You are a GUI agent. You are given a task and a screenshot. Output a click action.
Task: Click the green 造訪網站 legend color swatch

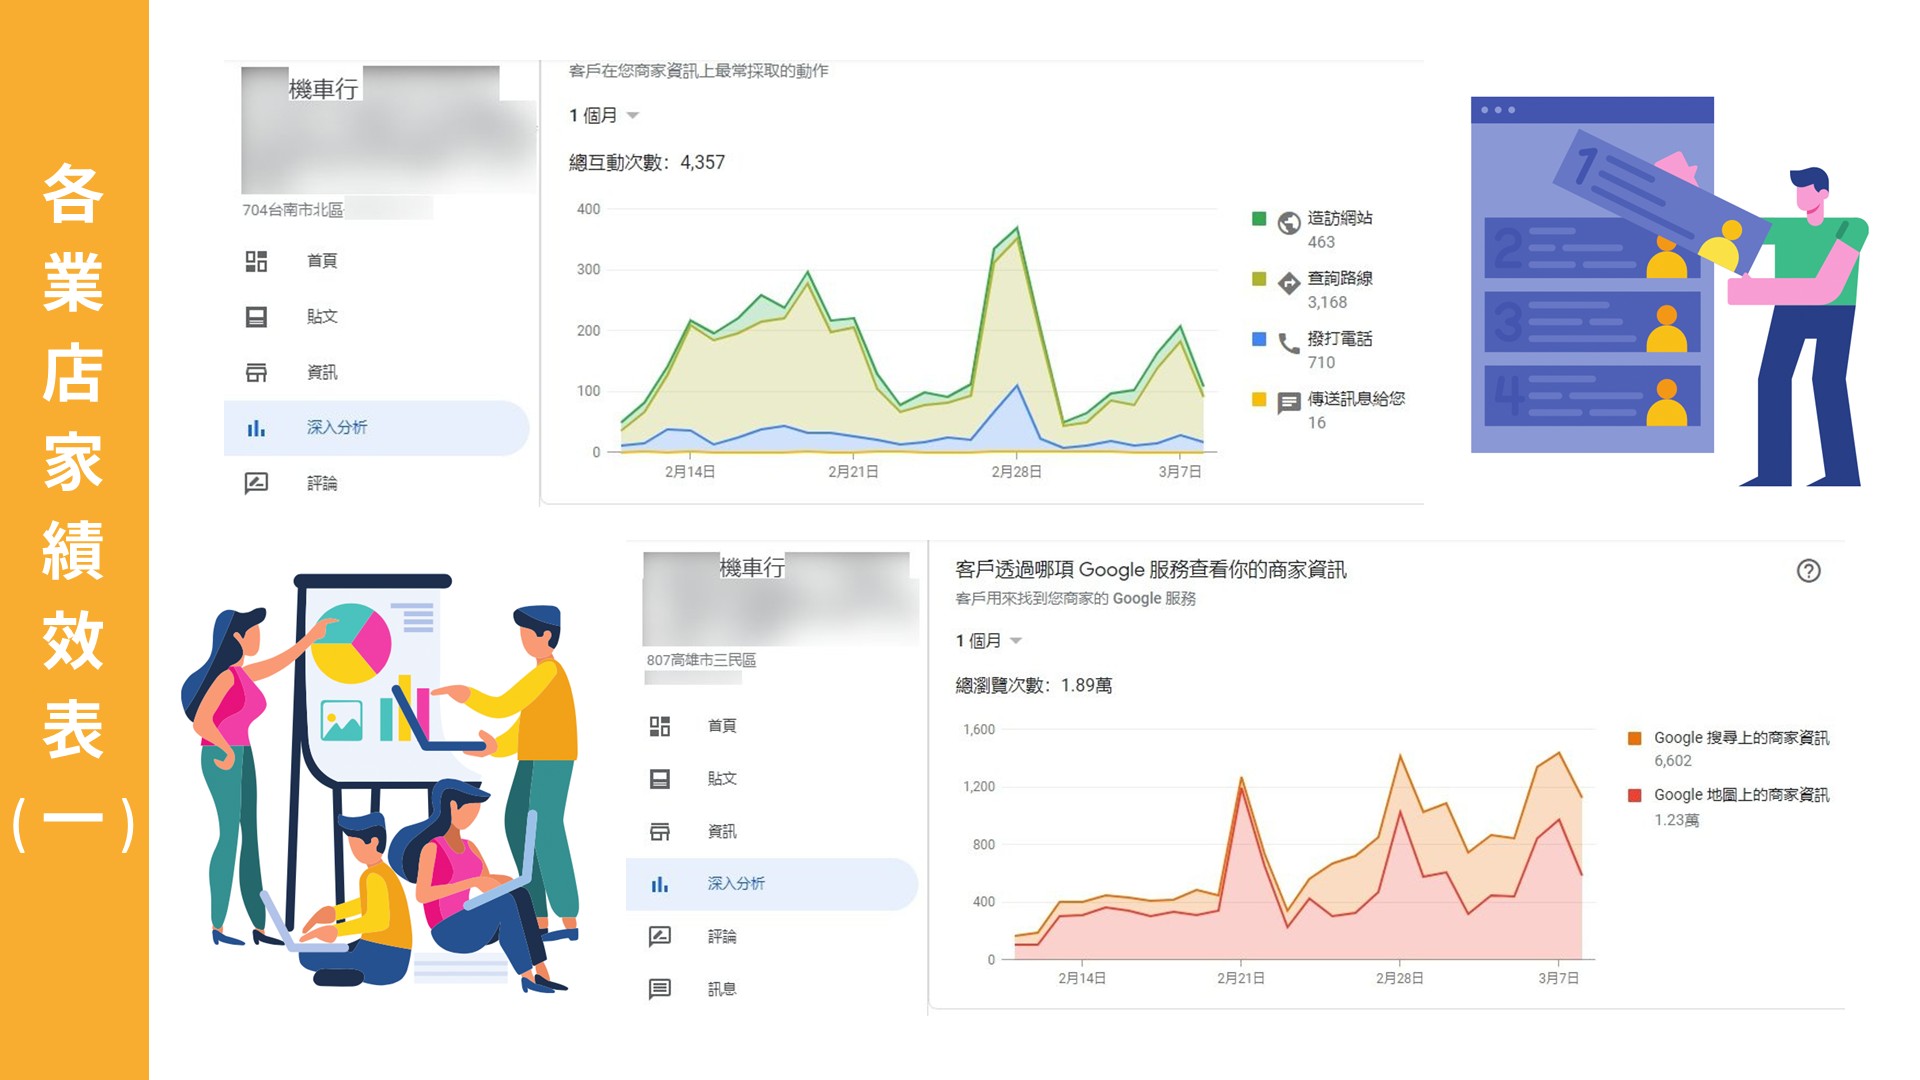coord(1259,218)
